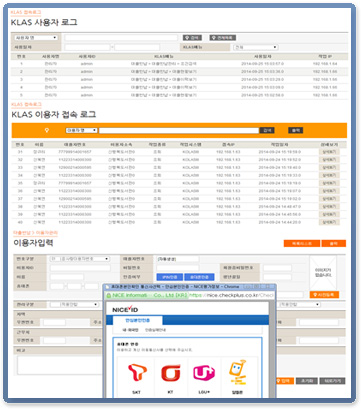Click 상세보기 button for row 32
Screen dimensions: 363x410
(x=329, y=160)
